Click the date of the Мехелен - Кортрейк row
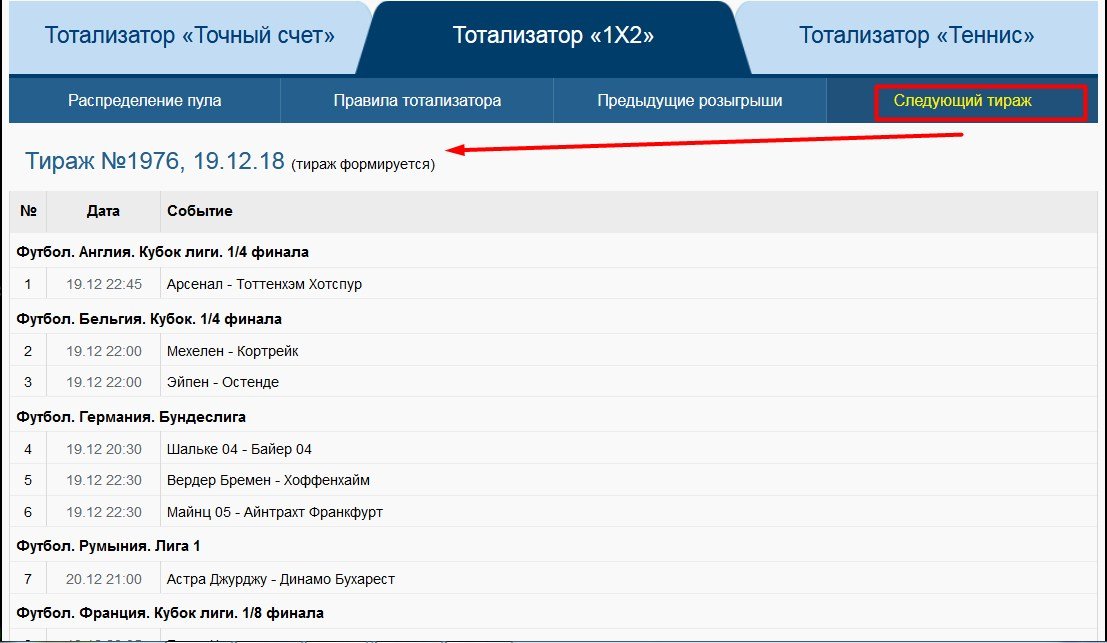This screenshot has height=643, width=1107. pos(104,351)
